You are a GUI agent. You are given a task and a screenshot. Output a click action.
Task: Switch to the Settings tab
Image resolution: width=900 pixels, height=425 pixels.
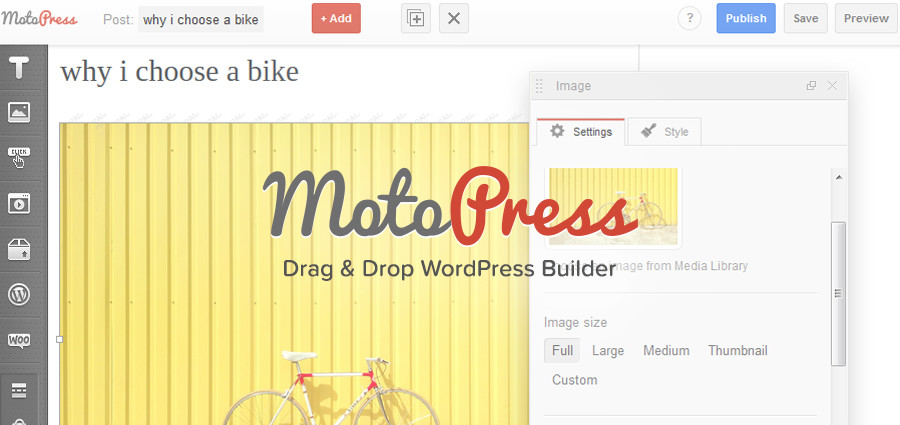click(x=581, y=132)
